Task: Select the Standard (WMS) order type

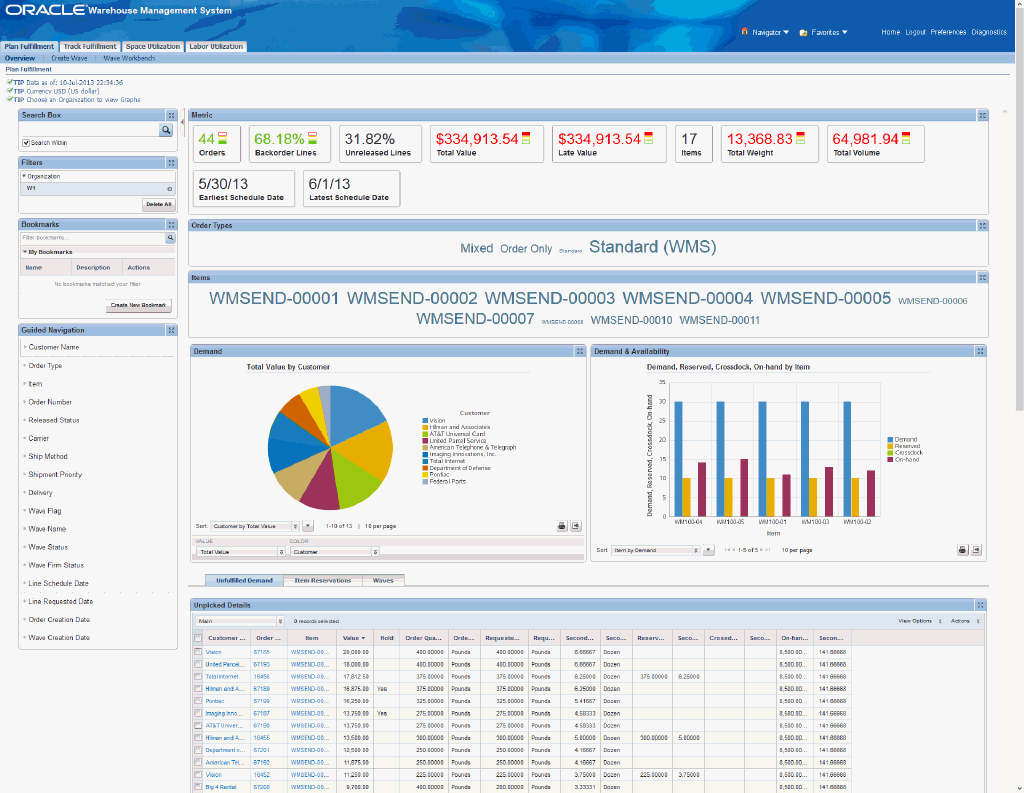Action: [652, 247]
